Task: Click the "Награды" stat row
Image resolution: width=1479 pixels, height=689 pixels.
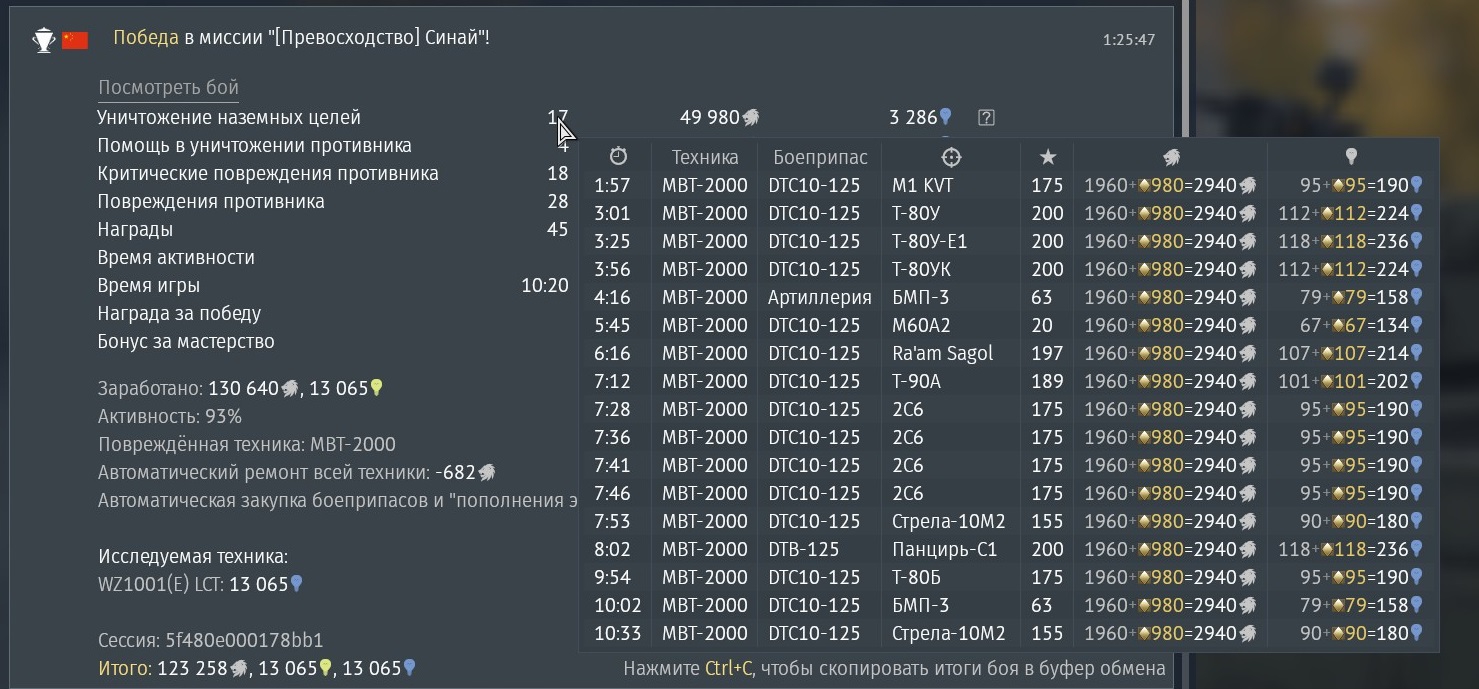Action: [x=135, y=229]
